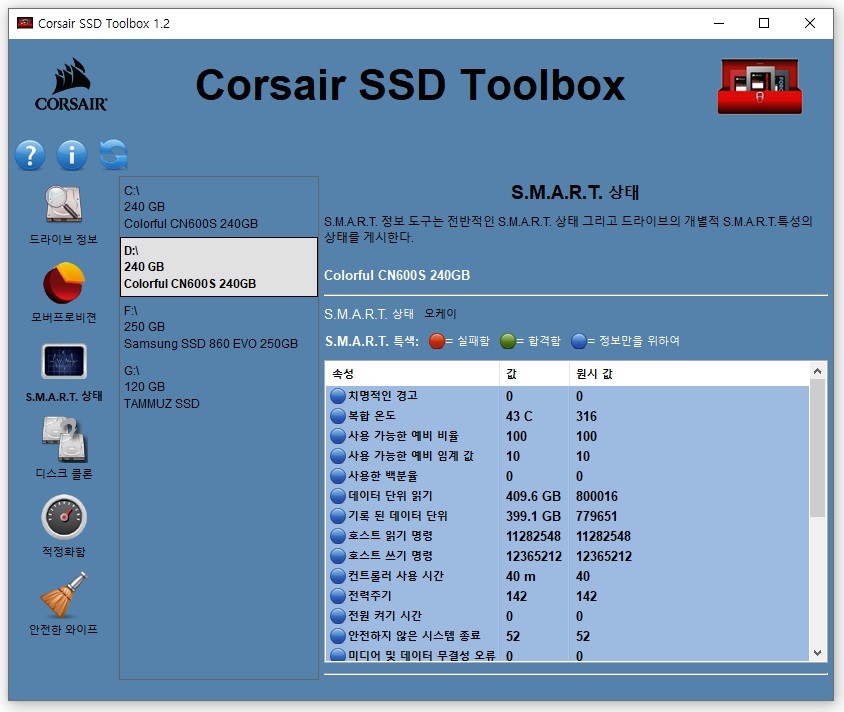Open the 드라이브 정보 drive info tool
Screen dimensions: 844x712
(64, 215)
